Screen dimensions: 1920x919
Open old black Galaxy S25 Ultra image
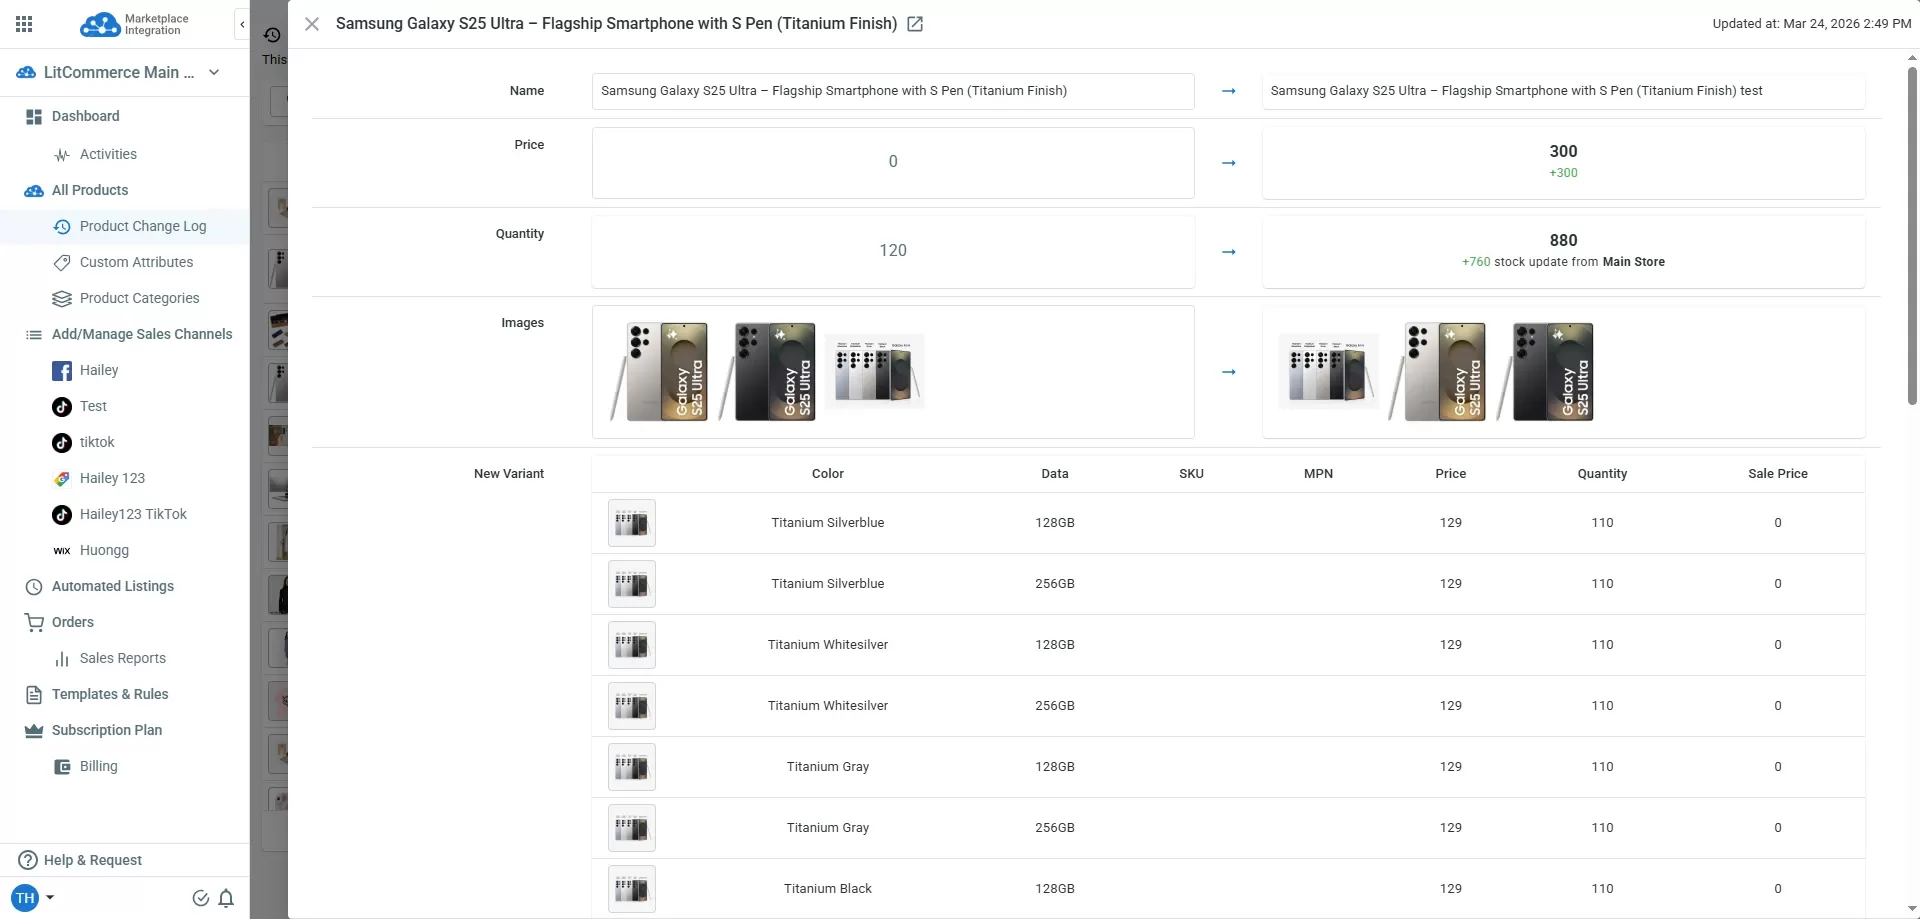(768, 372)
